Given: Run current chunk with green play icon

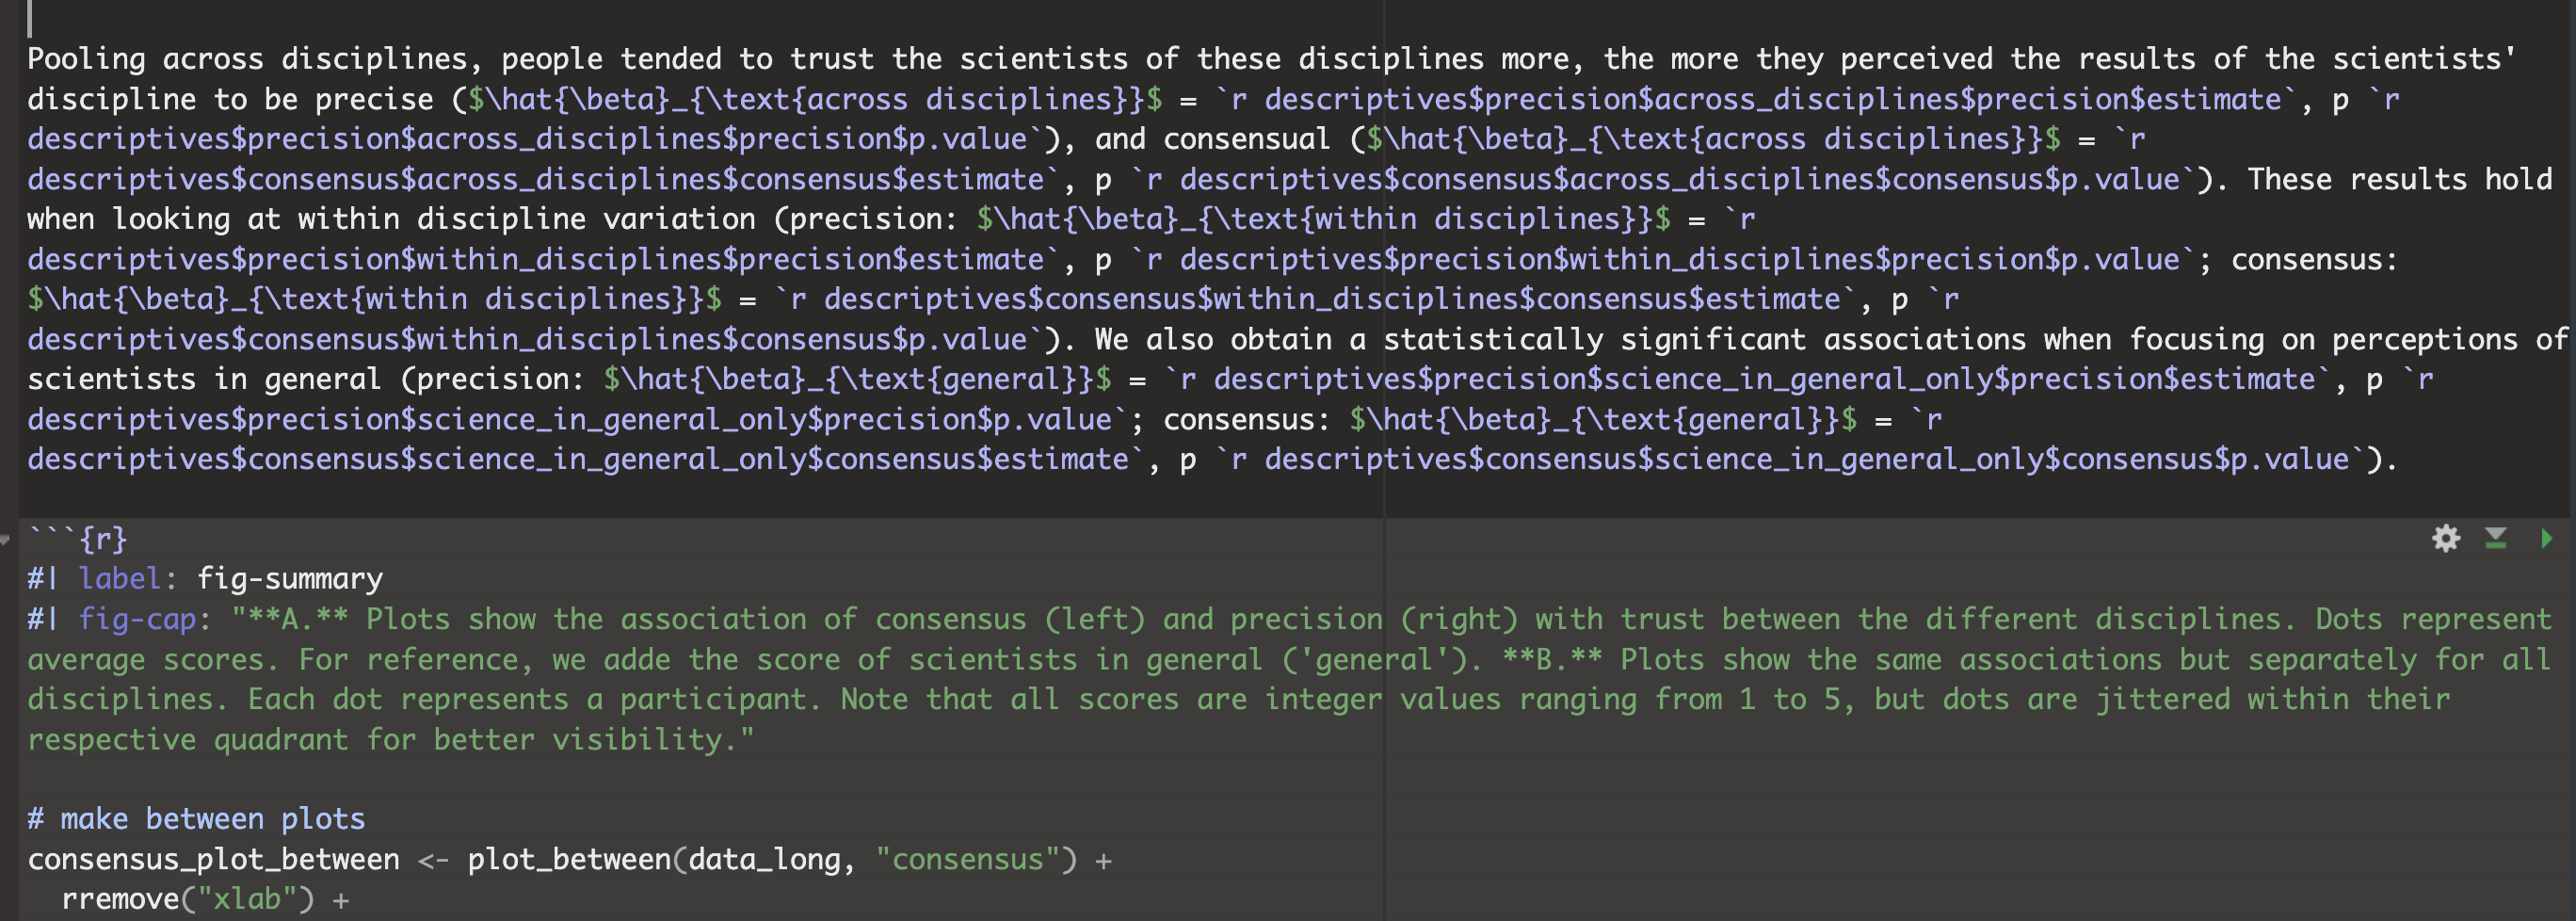Looking at the screenshot, I should (2546, 539).
